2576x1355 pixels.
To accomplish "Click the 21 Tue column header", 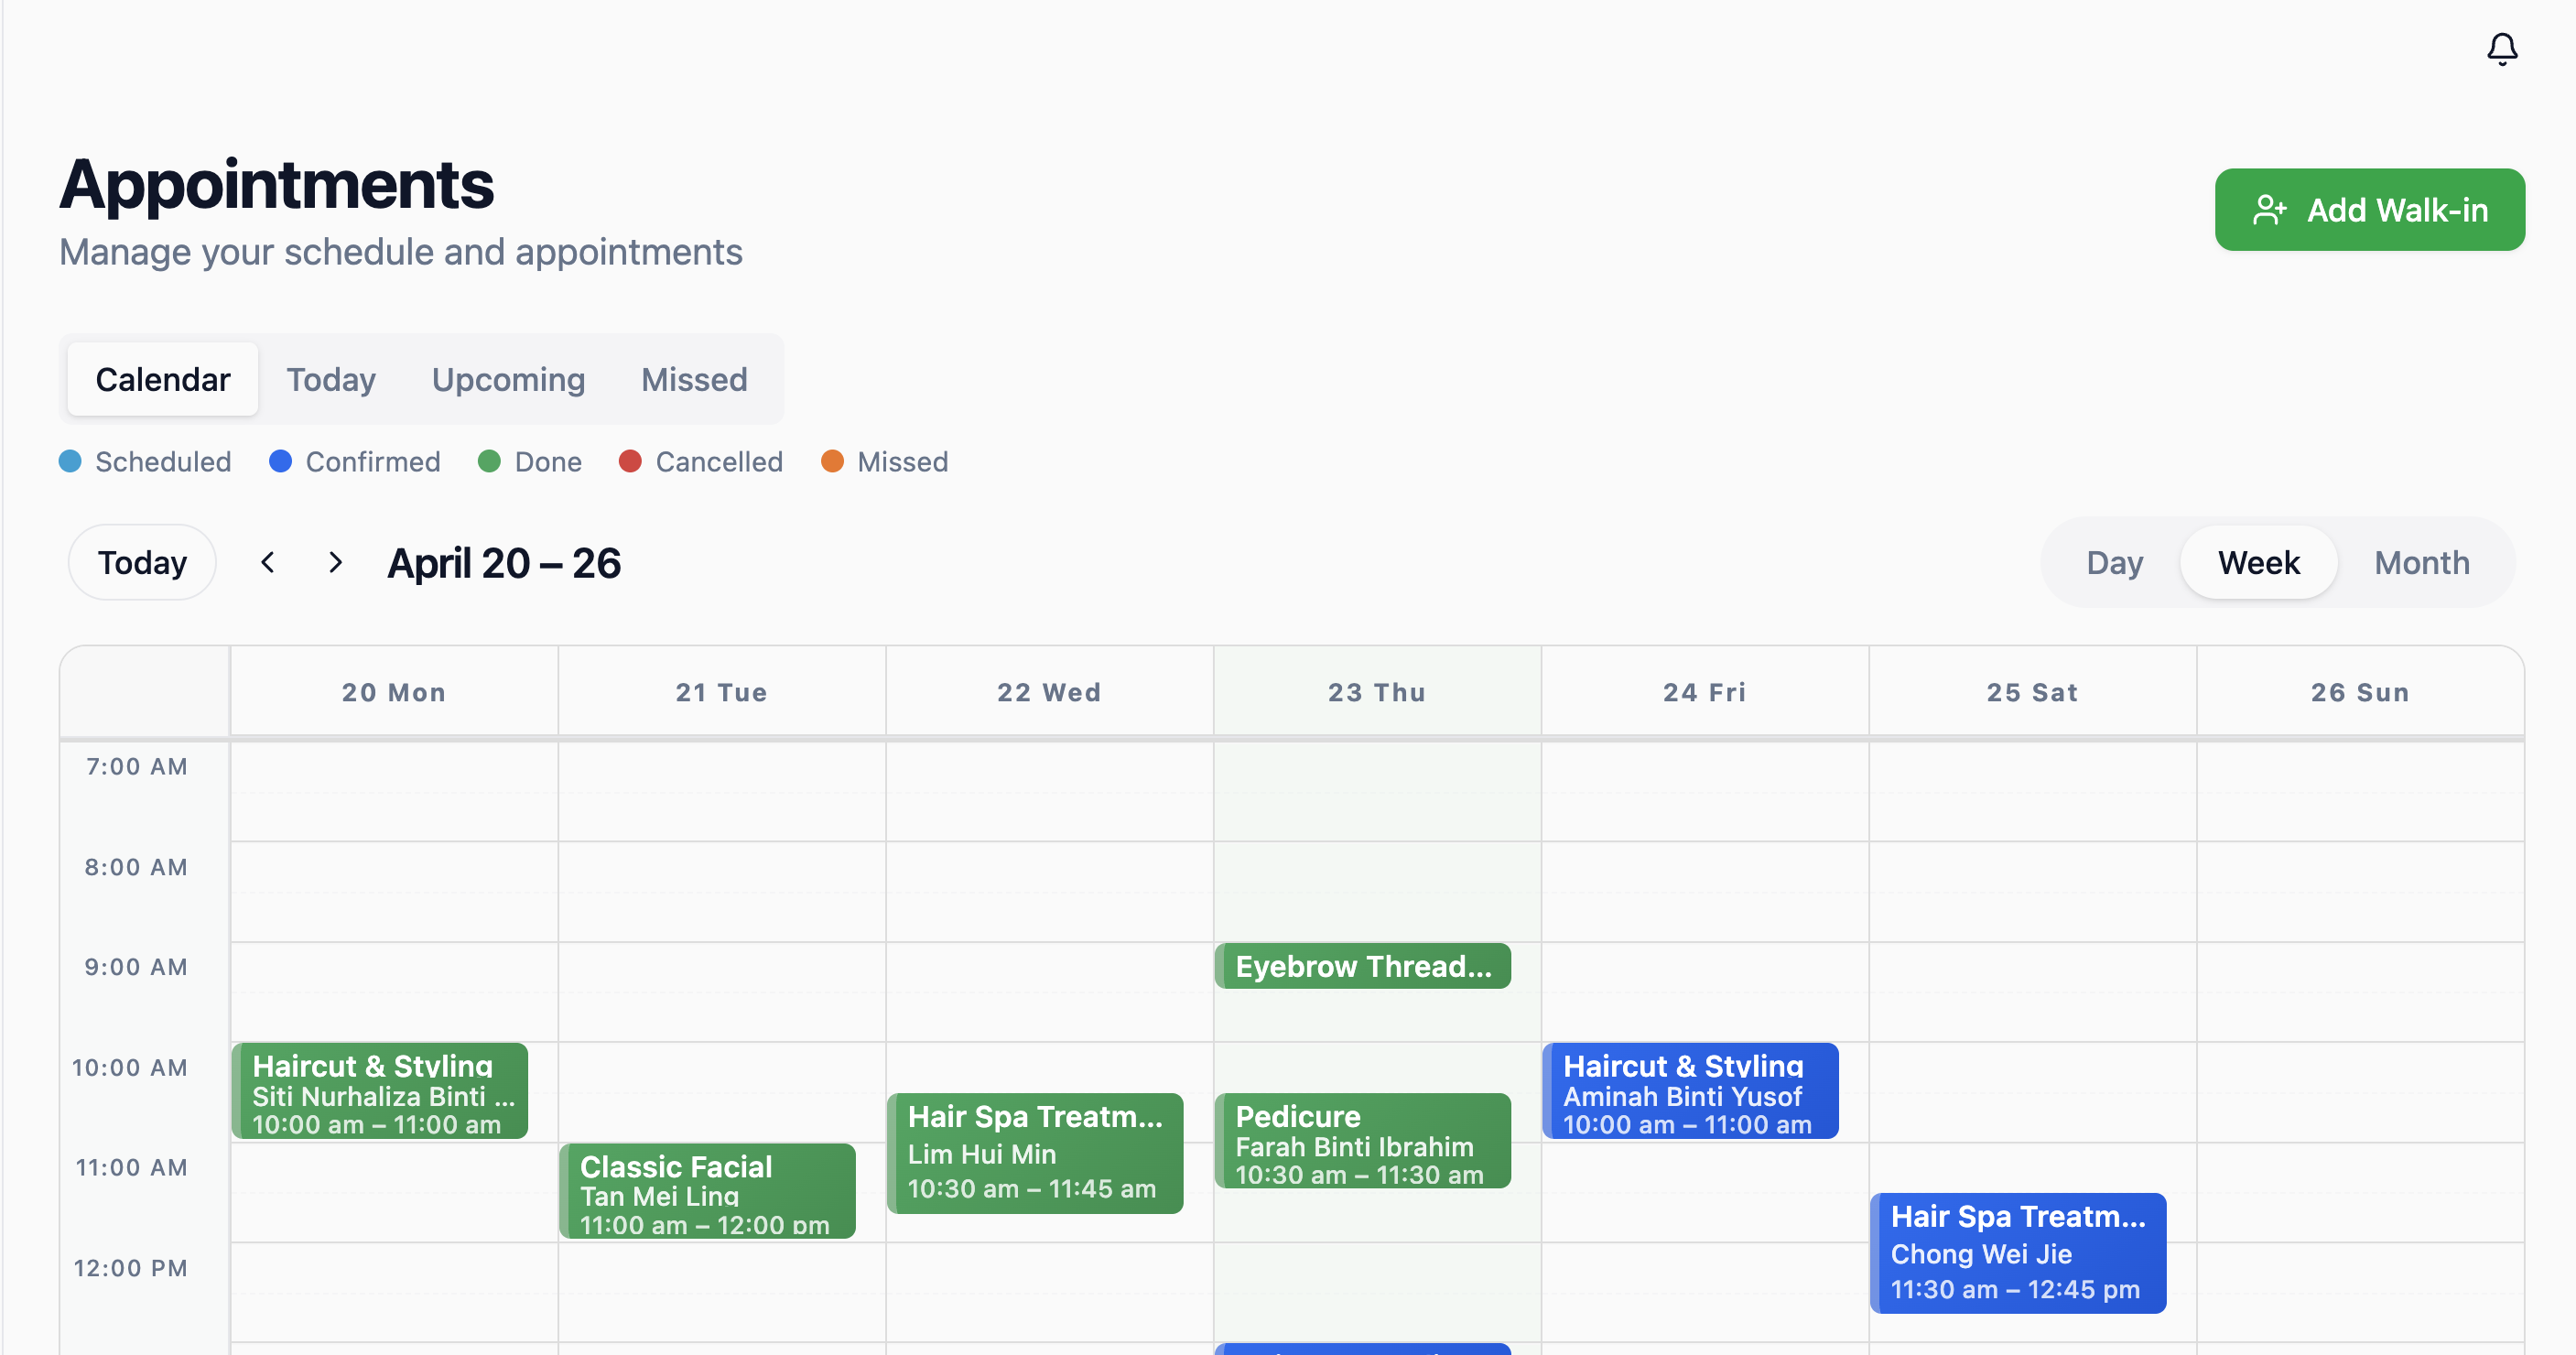I will pos(721,692).
